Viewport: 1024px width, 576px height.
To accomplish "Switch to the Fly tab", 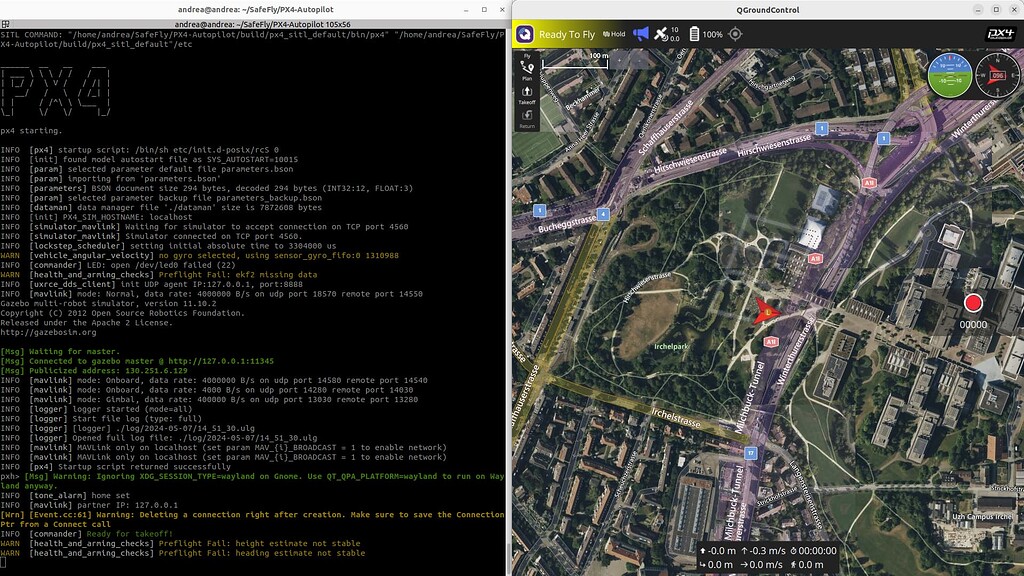I will pyautogui.click(x=525, y=57).
